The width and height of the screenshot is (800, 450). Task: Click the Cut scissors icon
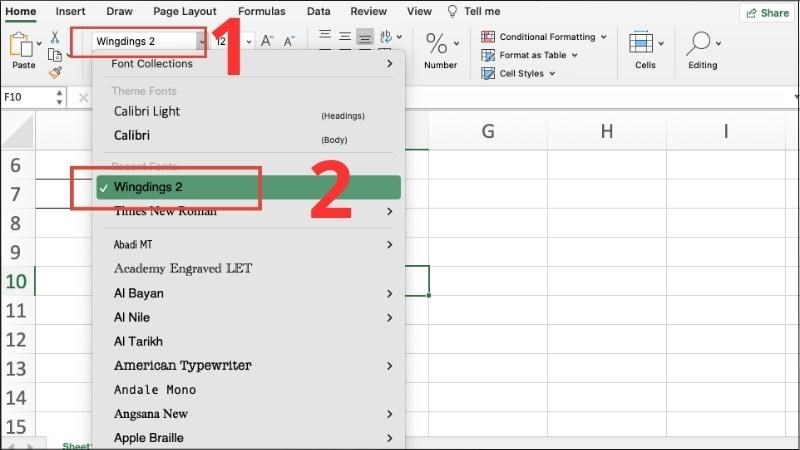[x=55, y=37]
